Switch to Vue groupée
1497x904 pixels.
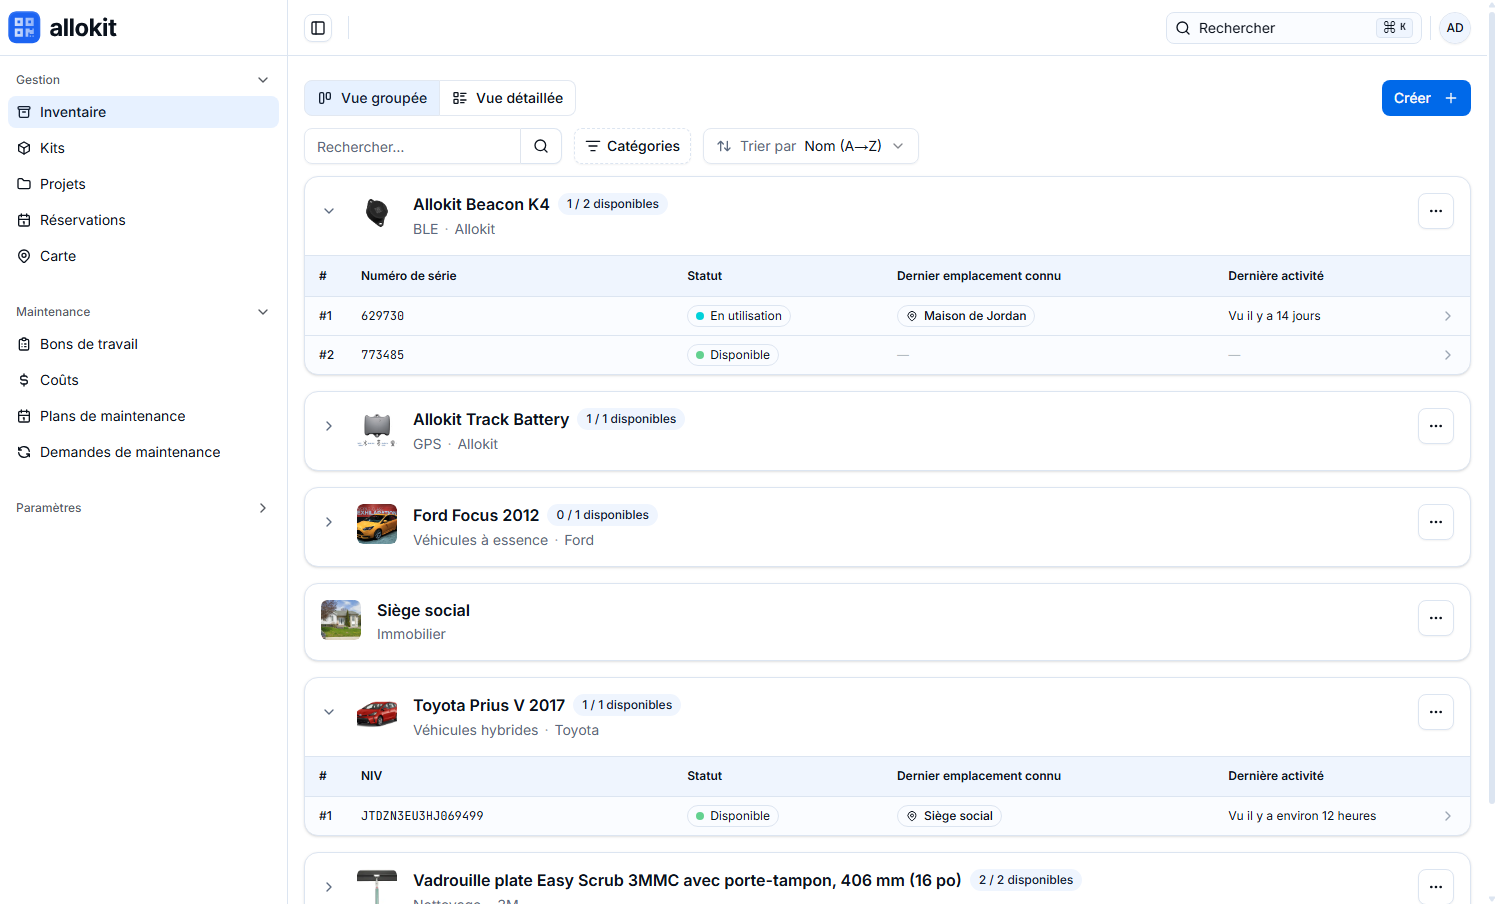pos(372,98)
